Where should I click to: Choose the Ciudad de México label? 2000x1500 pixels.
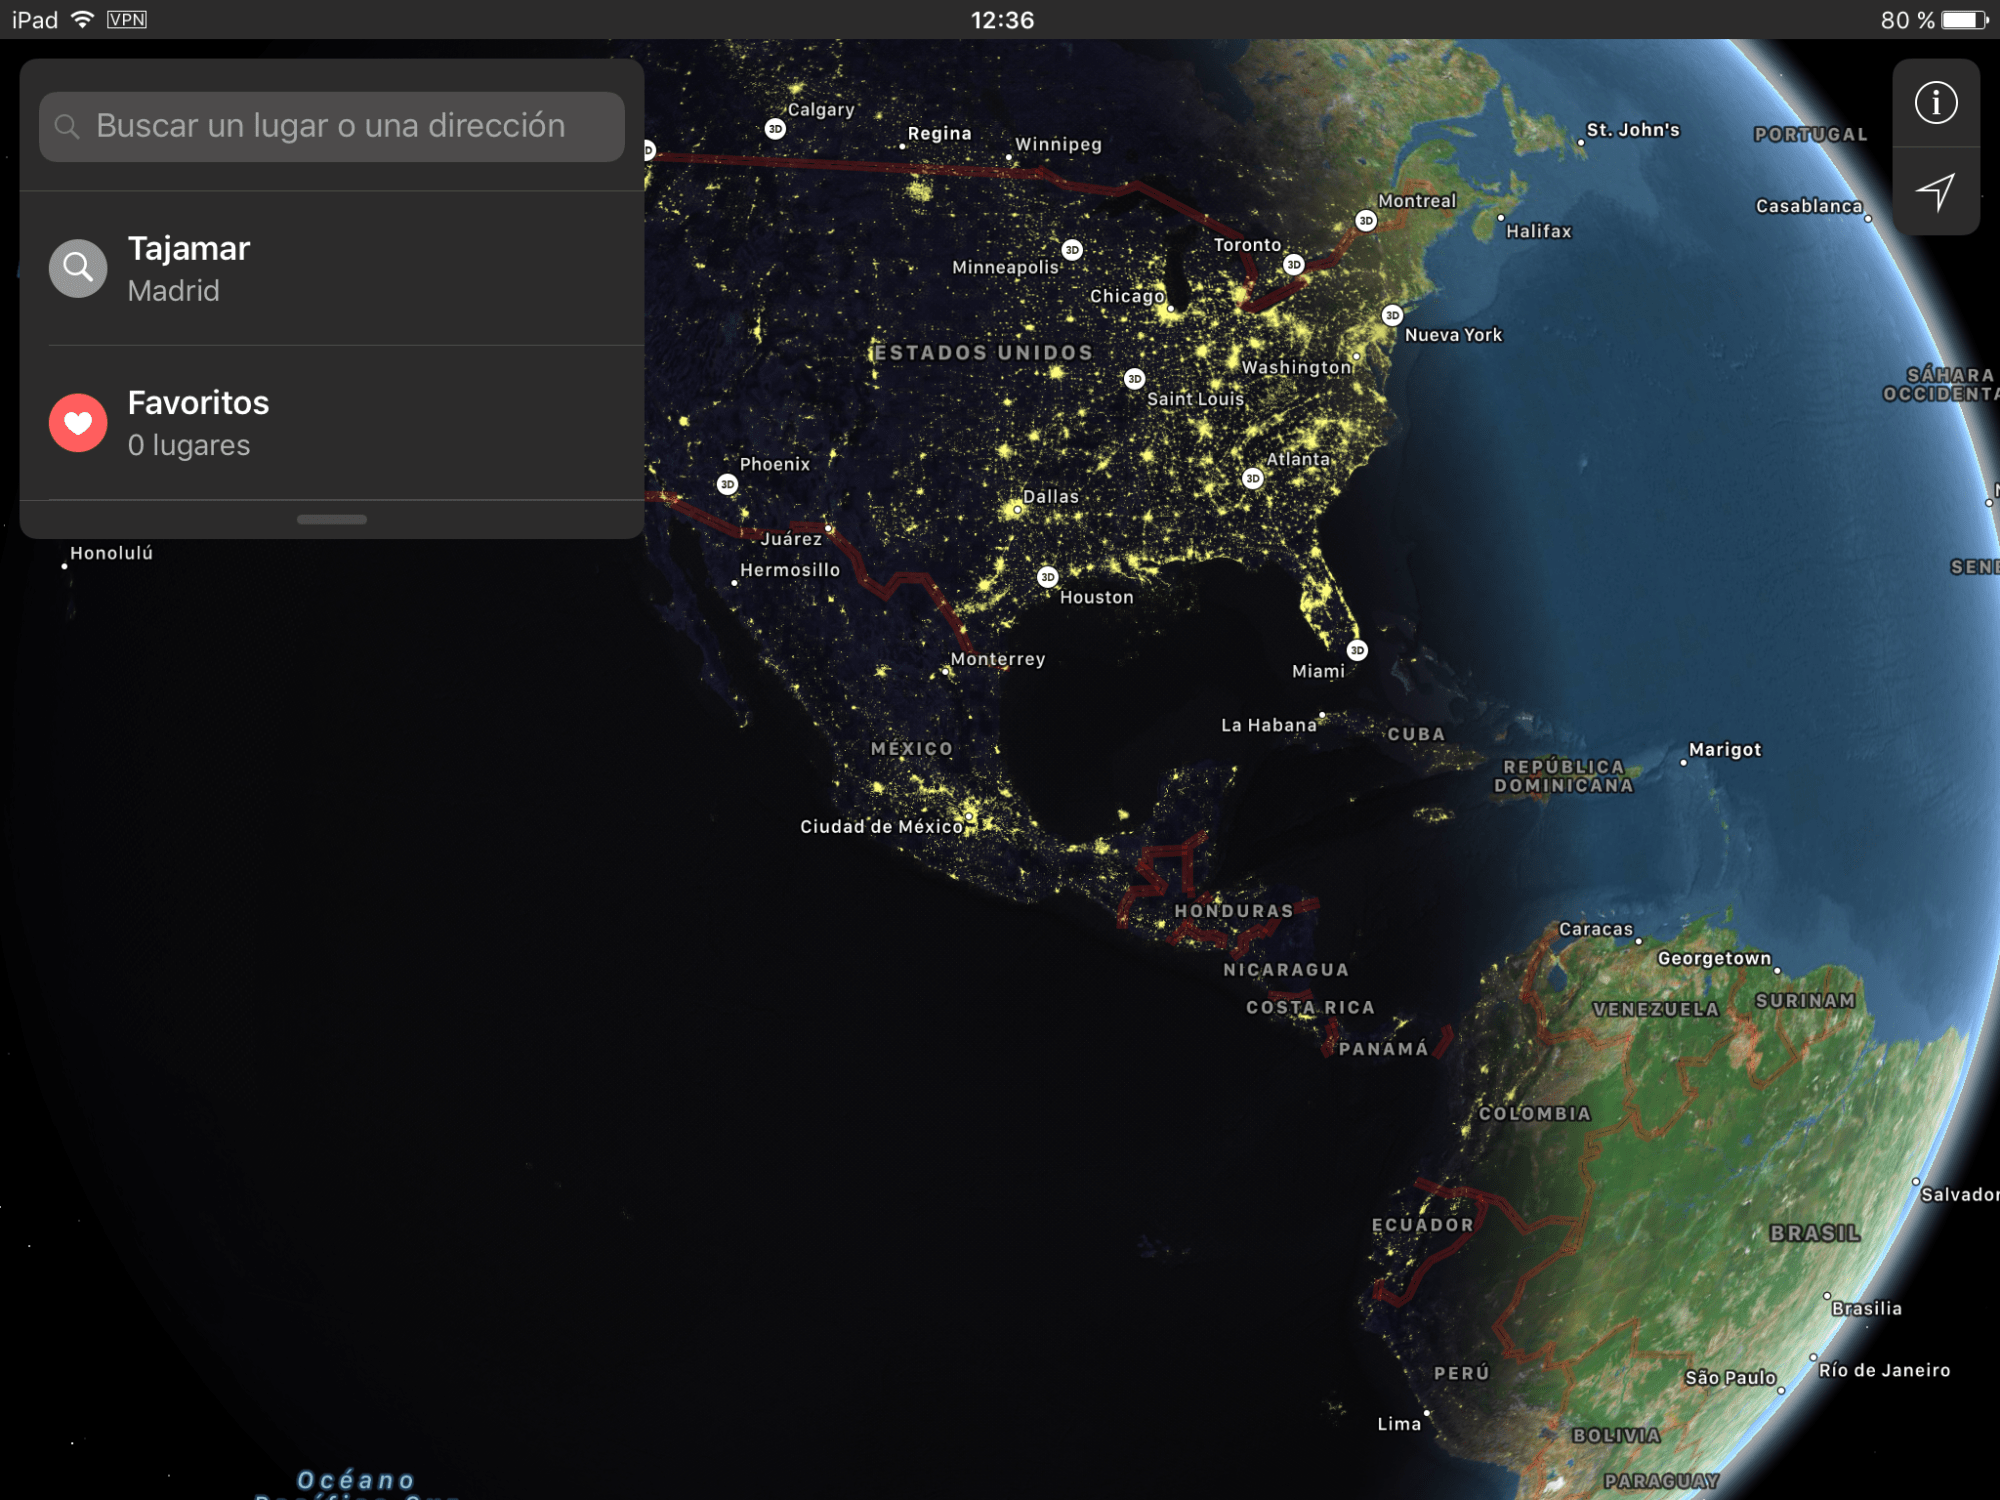(882, 827)
